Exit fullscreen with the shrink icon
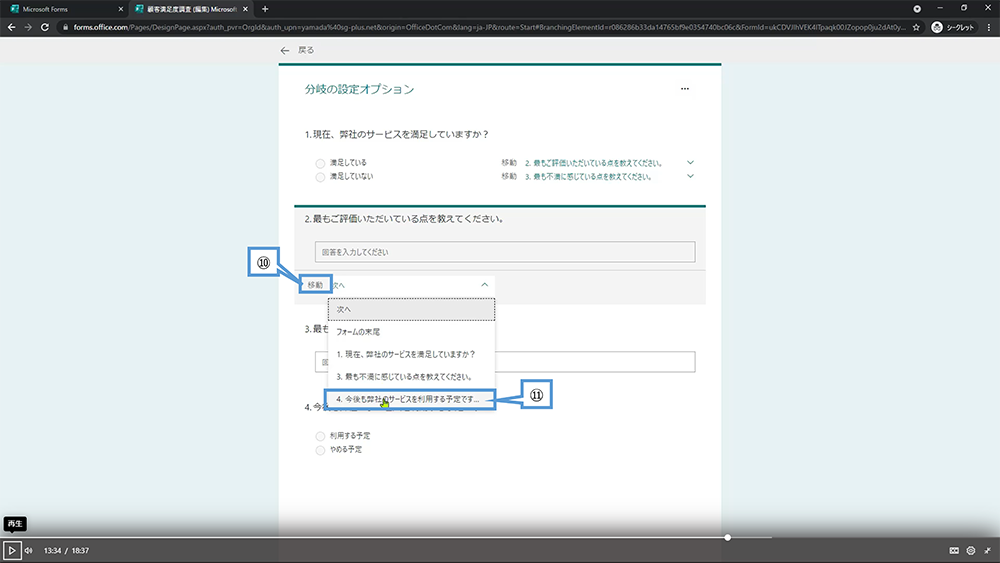This screenshot has width=1000, height=563. (x=987, y=550)
